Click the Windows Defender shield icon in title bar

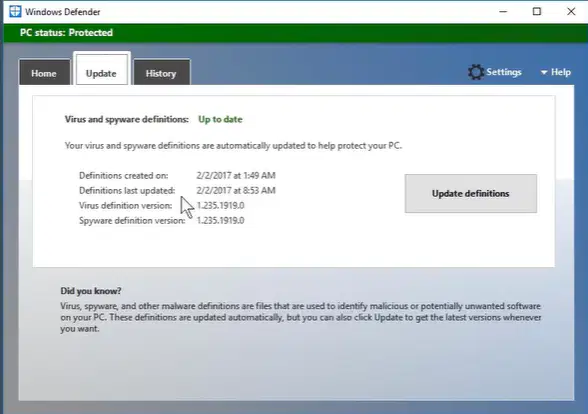(x=15, y=11)
